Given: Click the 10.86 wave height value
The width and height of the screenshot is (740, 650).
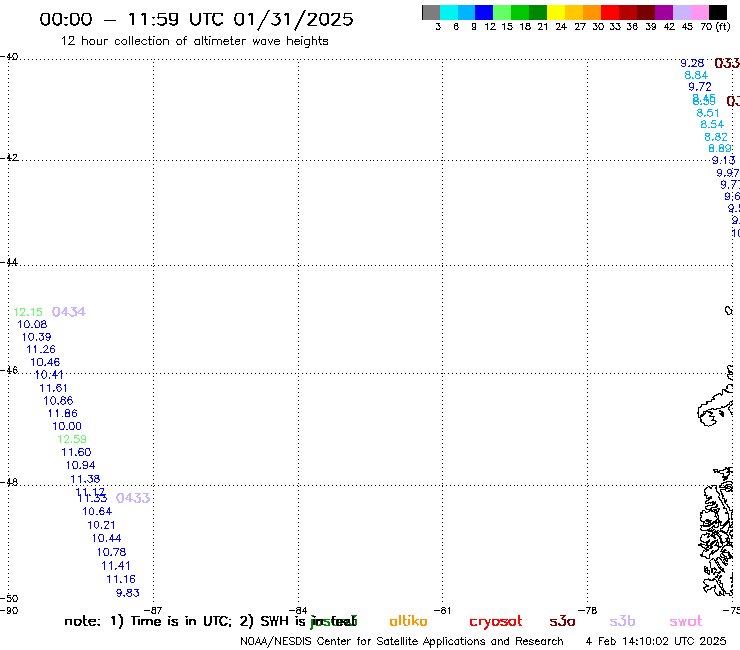Looking at the screenshot, I should (58, 401).
